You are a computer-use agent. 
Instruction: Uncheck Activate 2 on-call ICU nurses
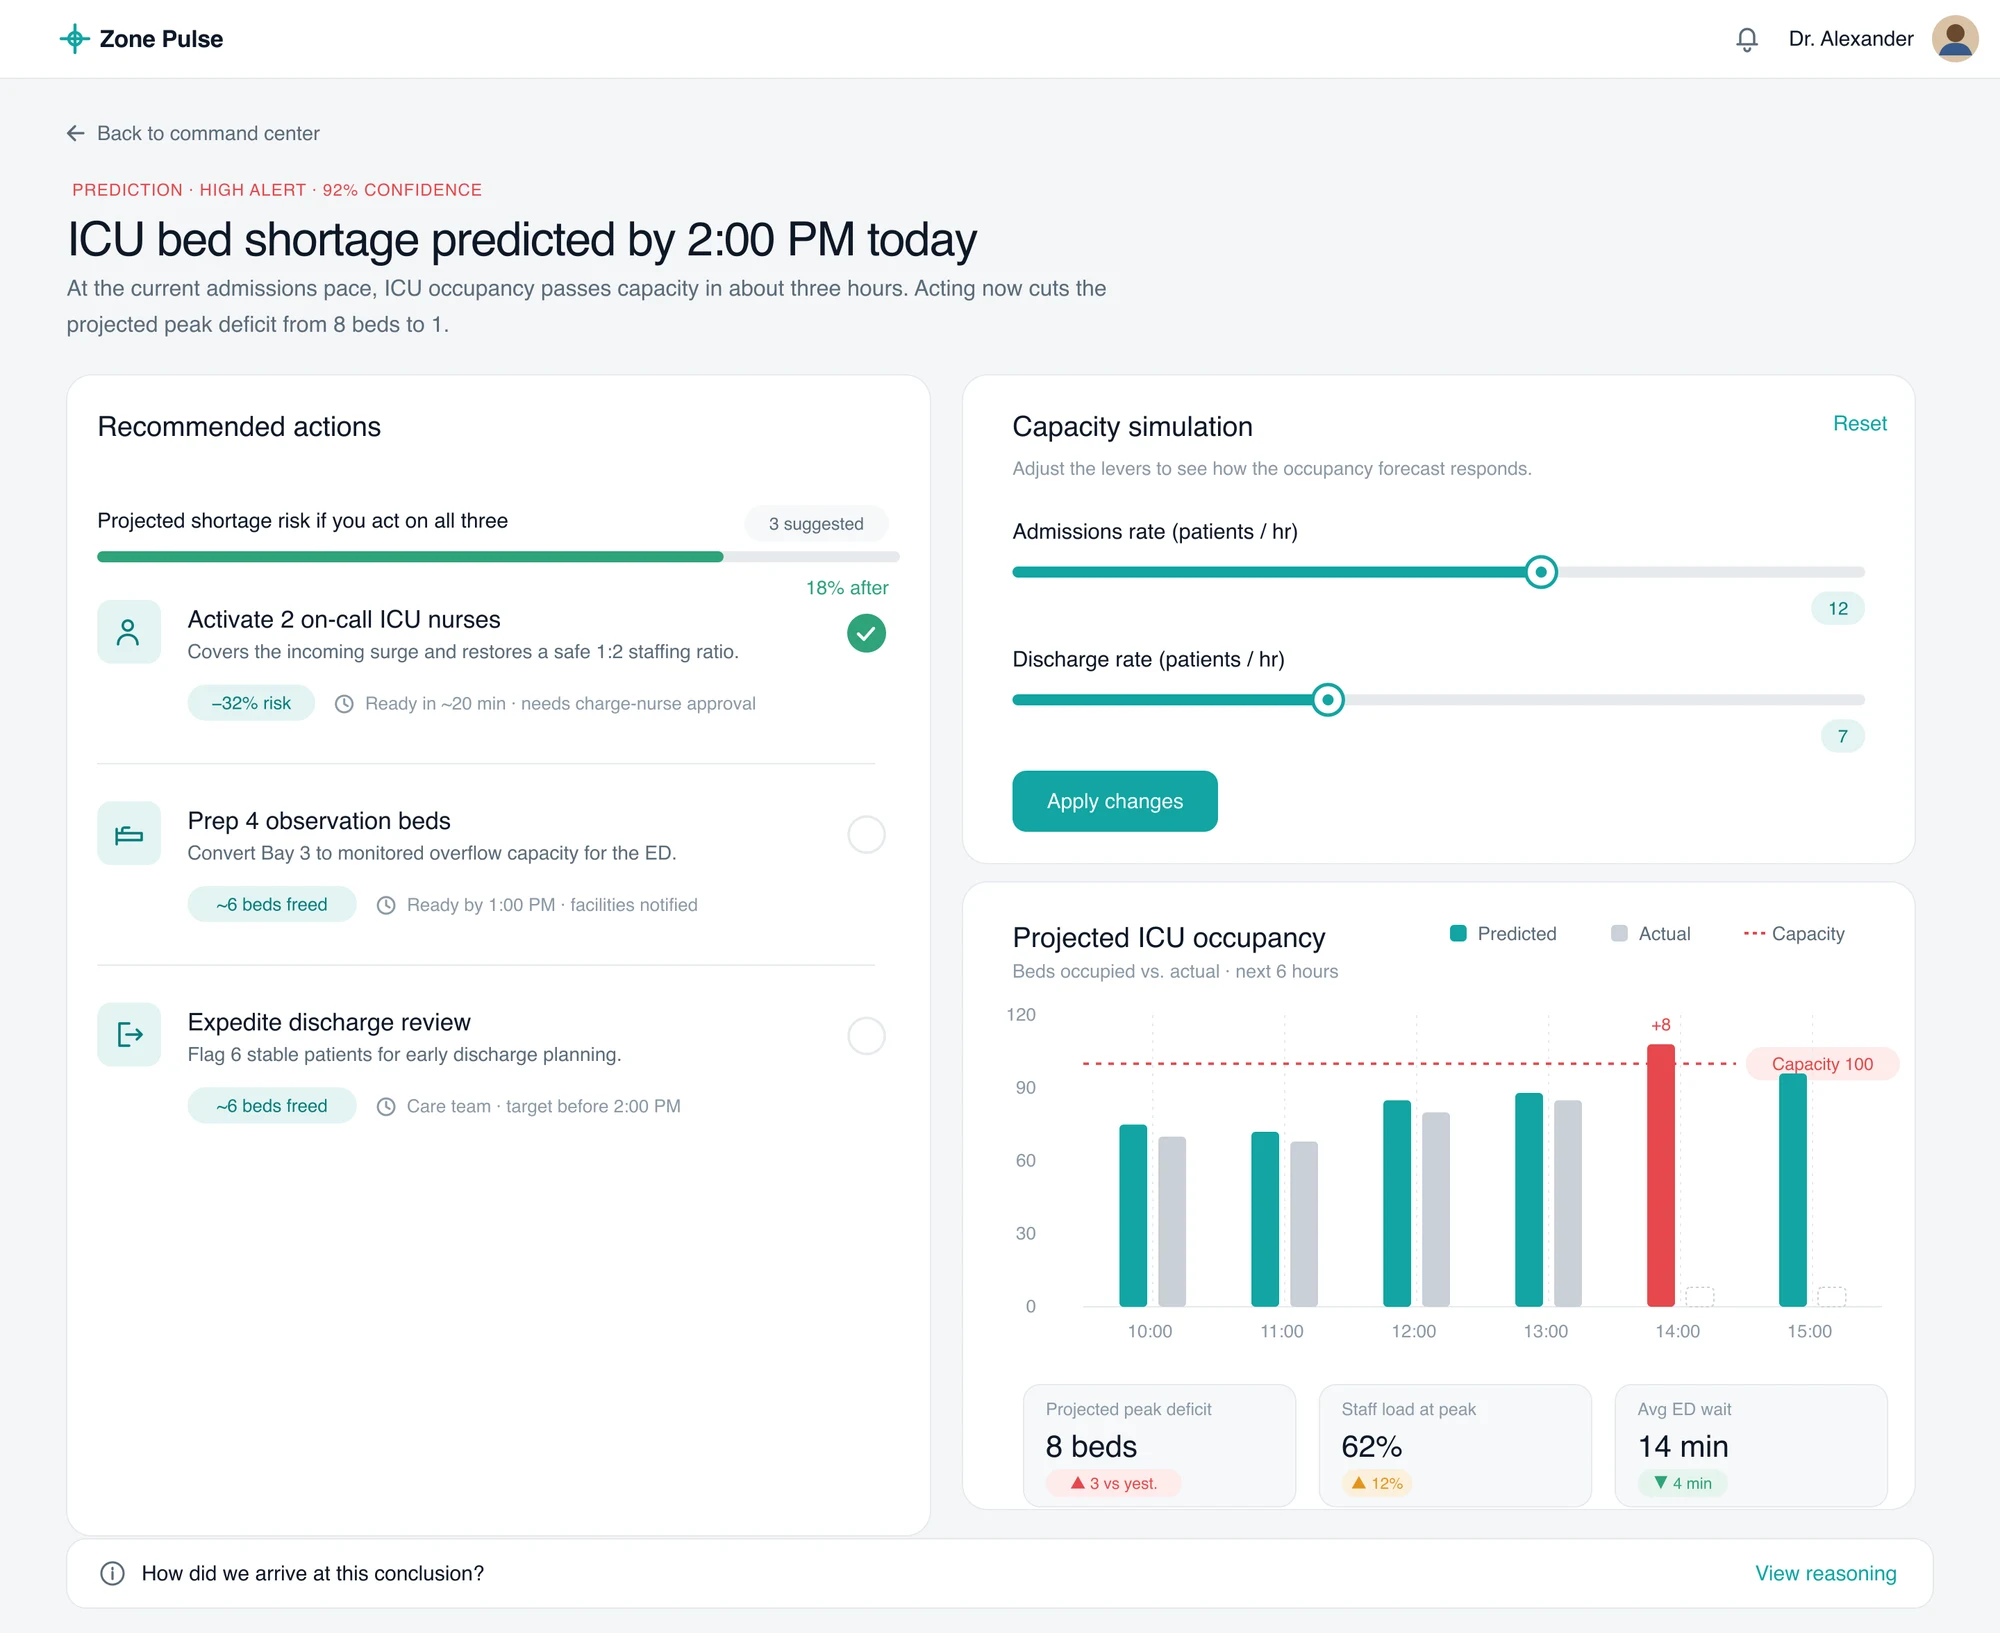866,633
